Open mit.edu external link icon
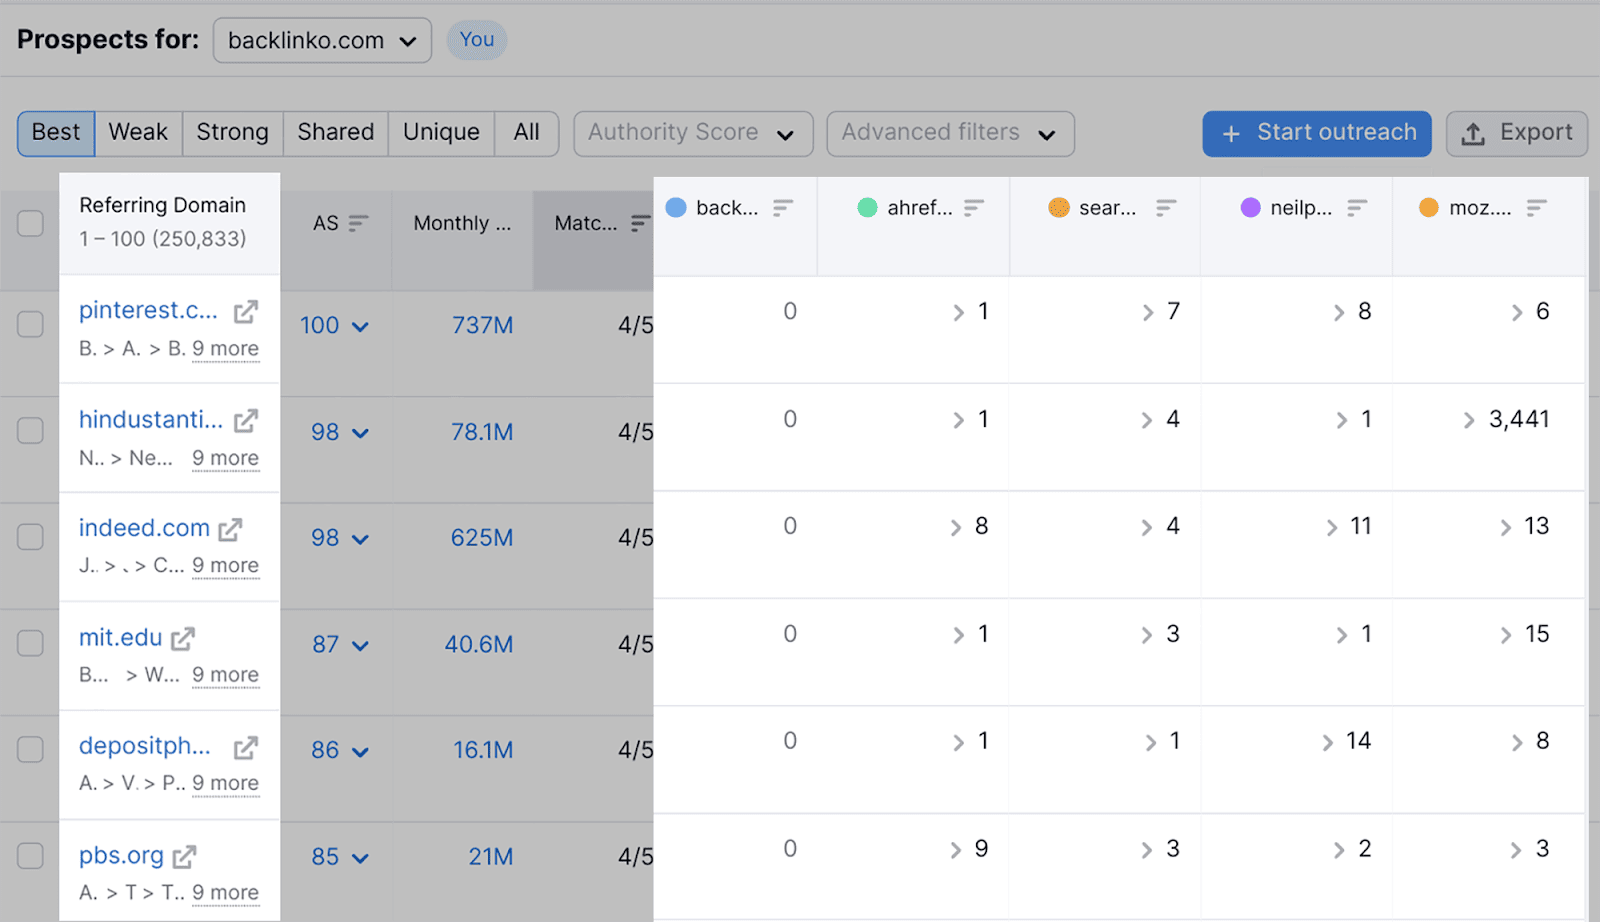The width and height of the screenshot is (1600, 922). [183, 638]
